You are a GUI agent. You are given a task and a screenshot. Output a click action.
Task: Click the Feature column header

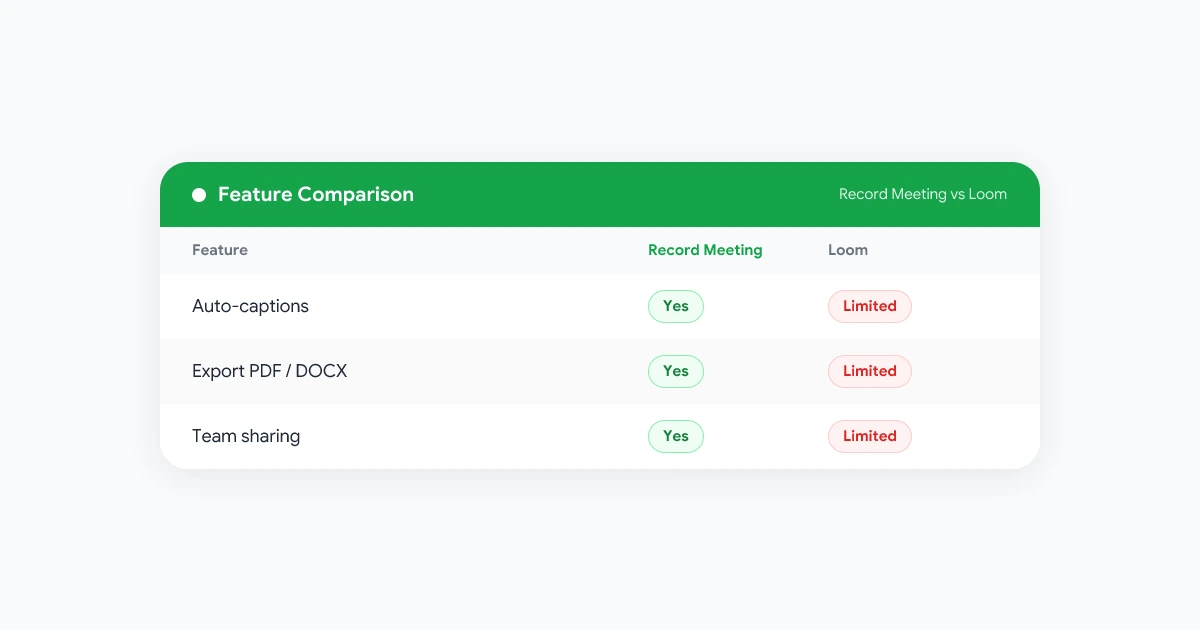pos(220,250)
